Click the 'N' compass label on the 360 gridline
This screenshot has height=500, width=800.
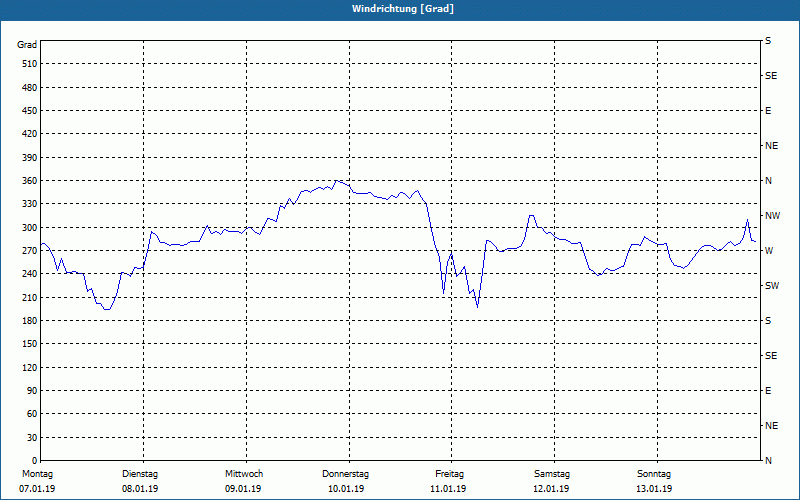point(768,181)
